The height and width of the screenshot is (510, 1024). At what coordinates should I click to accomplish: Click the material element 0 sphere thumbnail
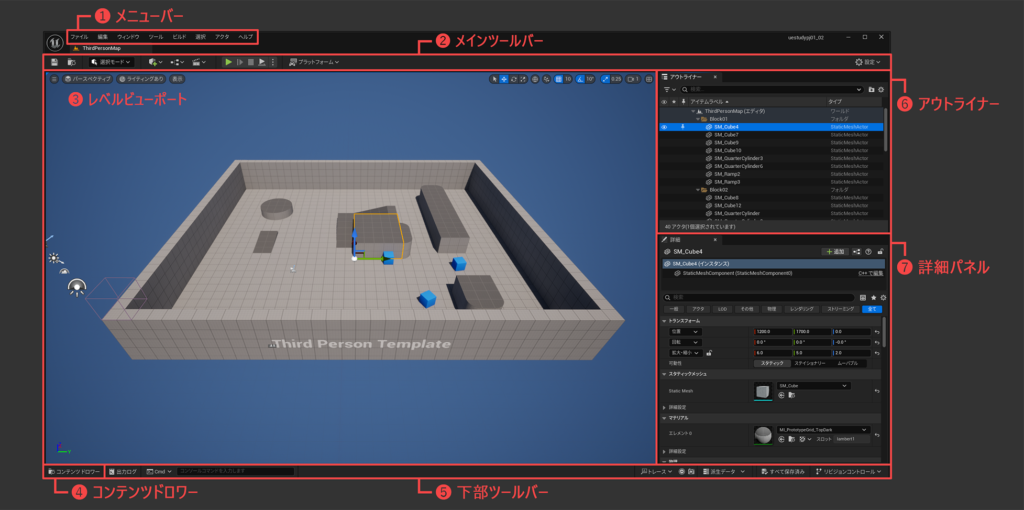coord(763,436)
